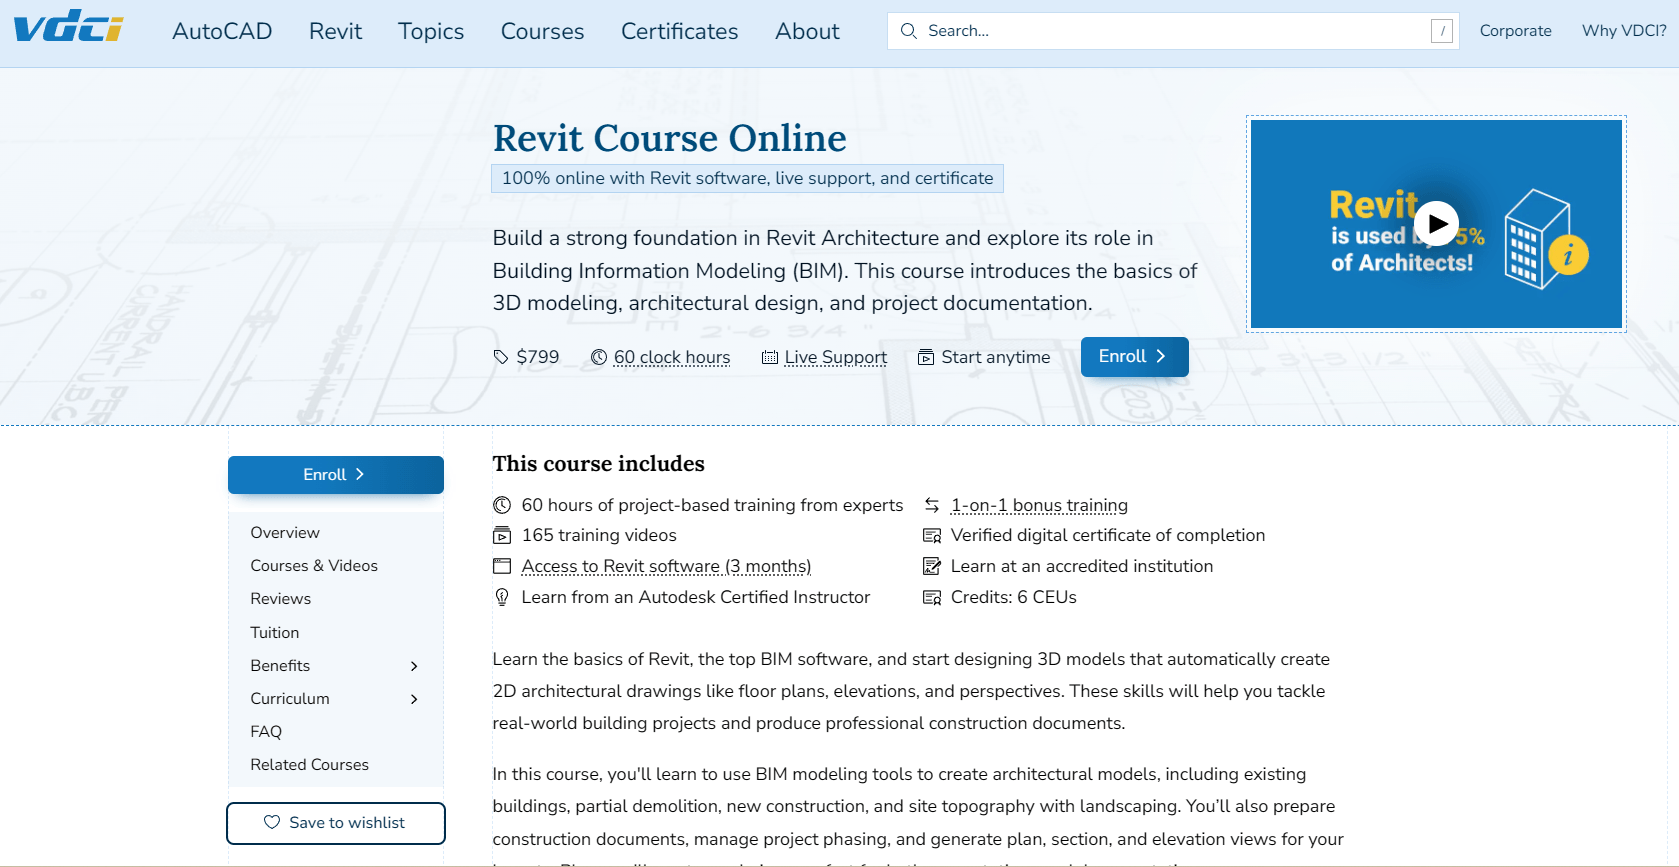Jump to FAQ section

266,732
